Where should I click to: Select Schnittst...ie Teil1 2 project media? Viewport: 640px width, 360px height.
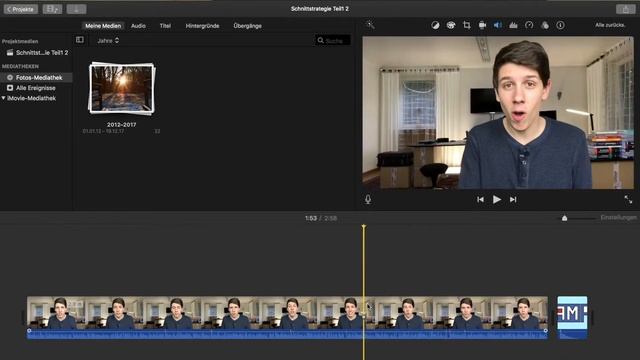[38, 53]
